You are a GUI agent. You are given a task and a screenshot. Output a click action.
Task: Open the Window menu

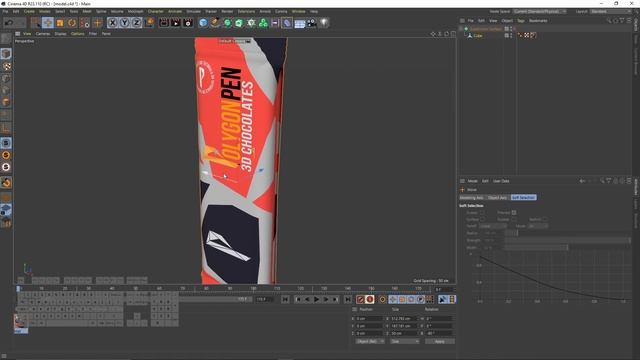298,11
